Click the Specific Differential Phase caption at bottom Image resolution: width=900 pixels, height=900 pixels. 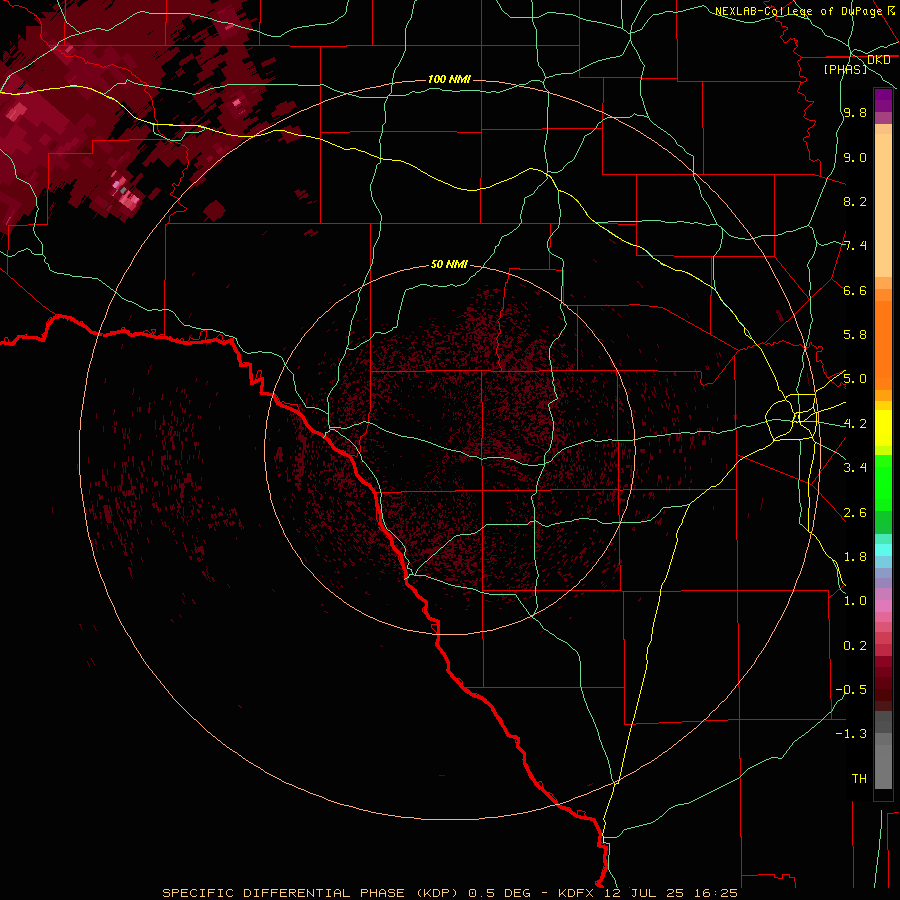pos(449,893)
